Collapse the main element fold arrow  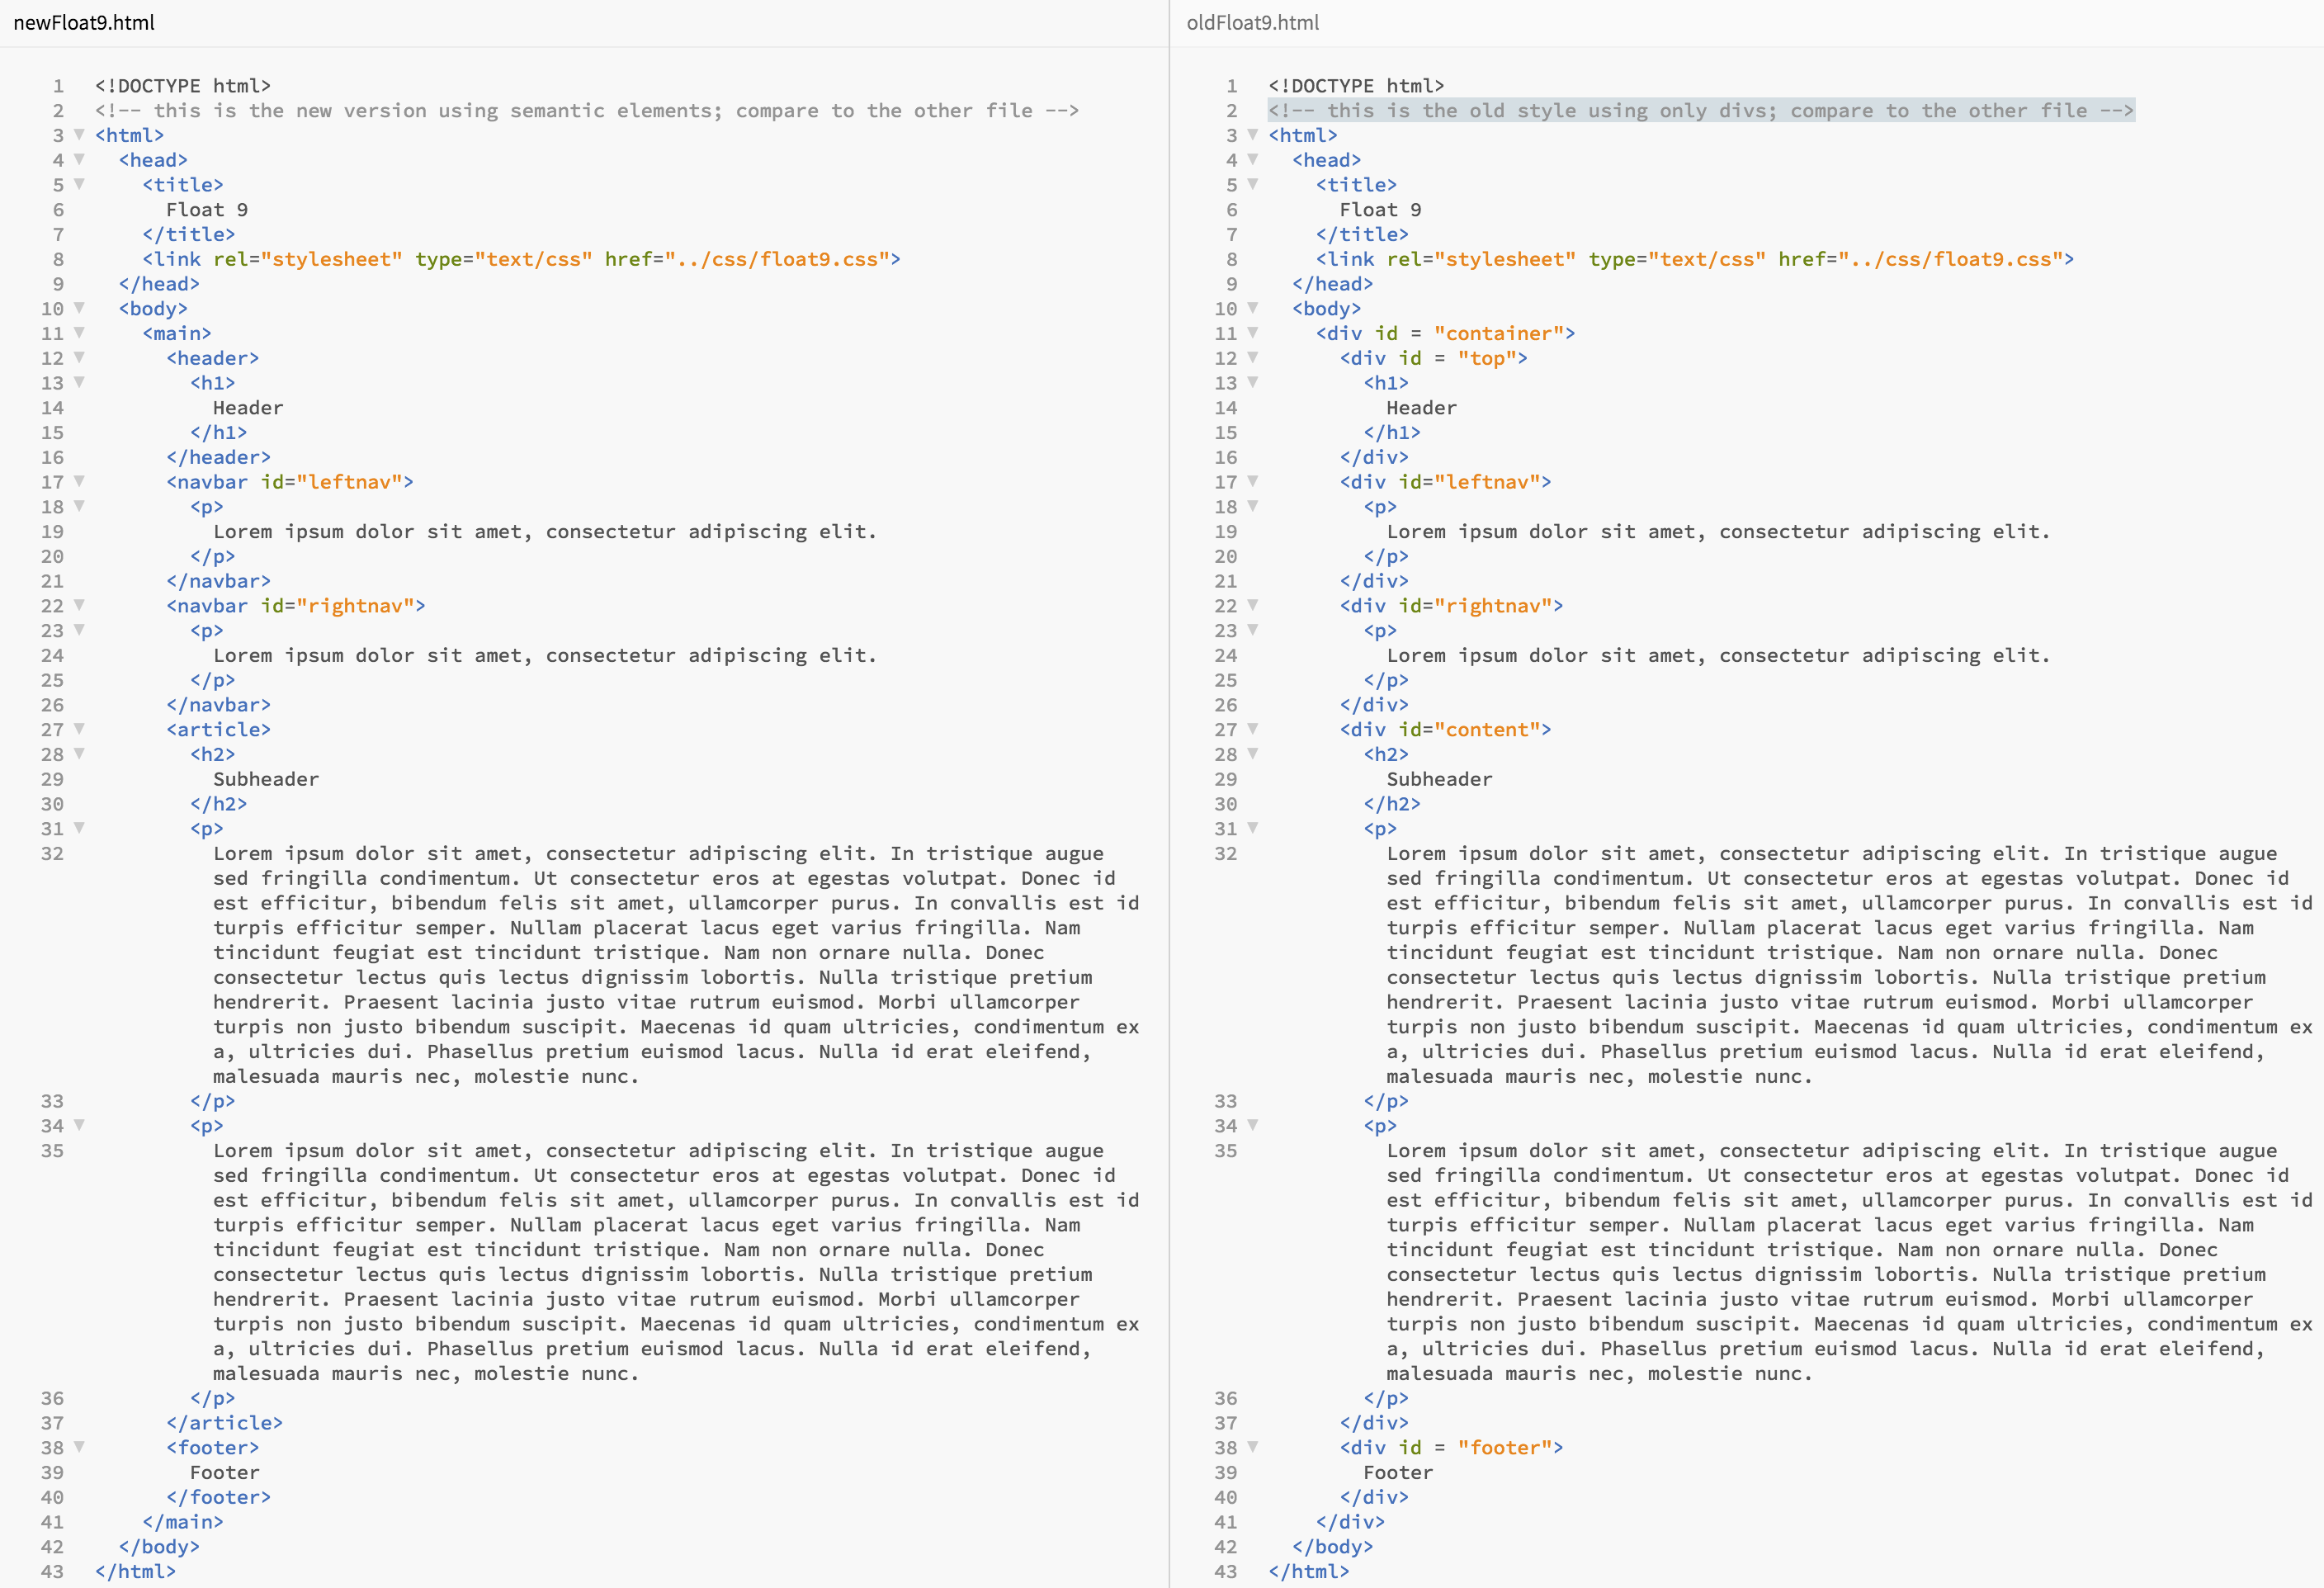[x=79, y=333]
